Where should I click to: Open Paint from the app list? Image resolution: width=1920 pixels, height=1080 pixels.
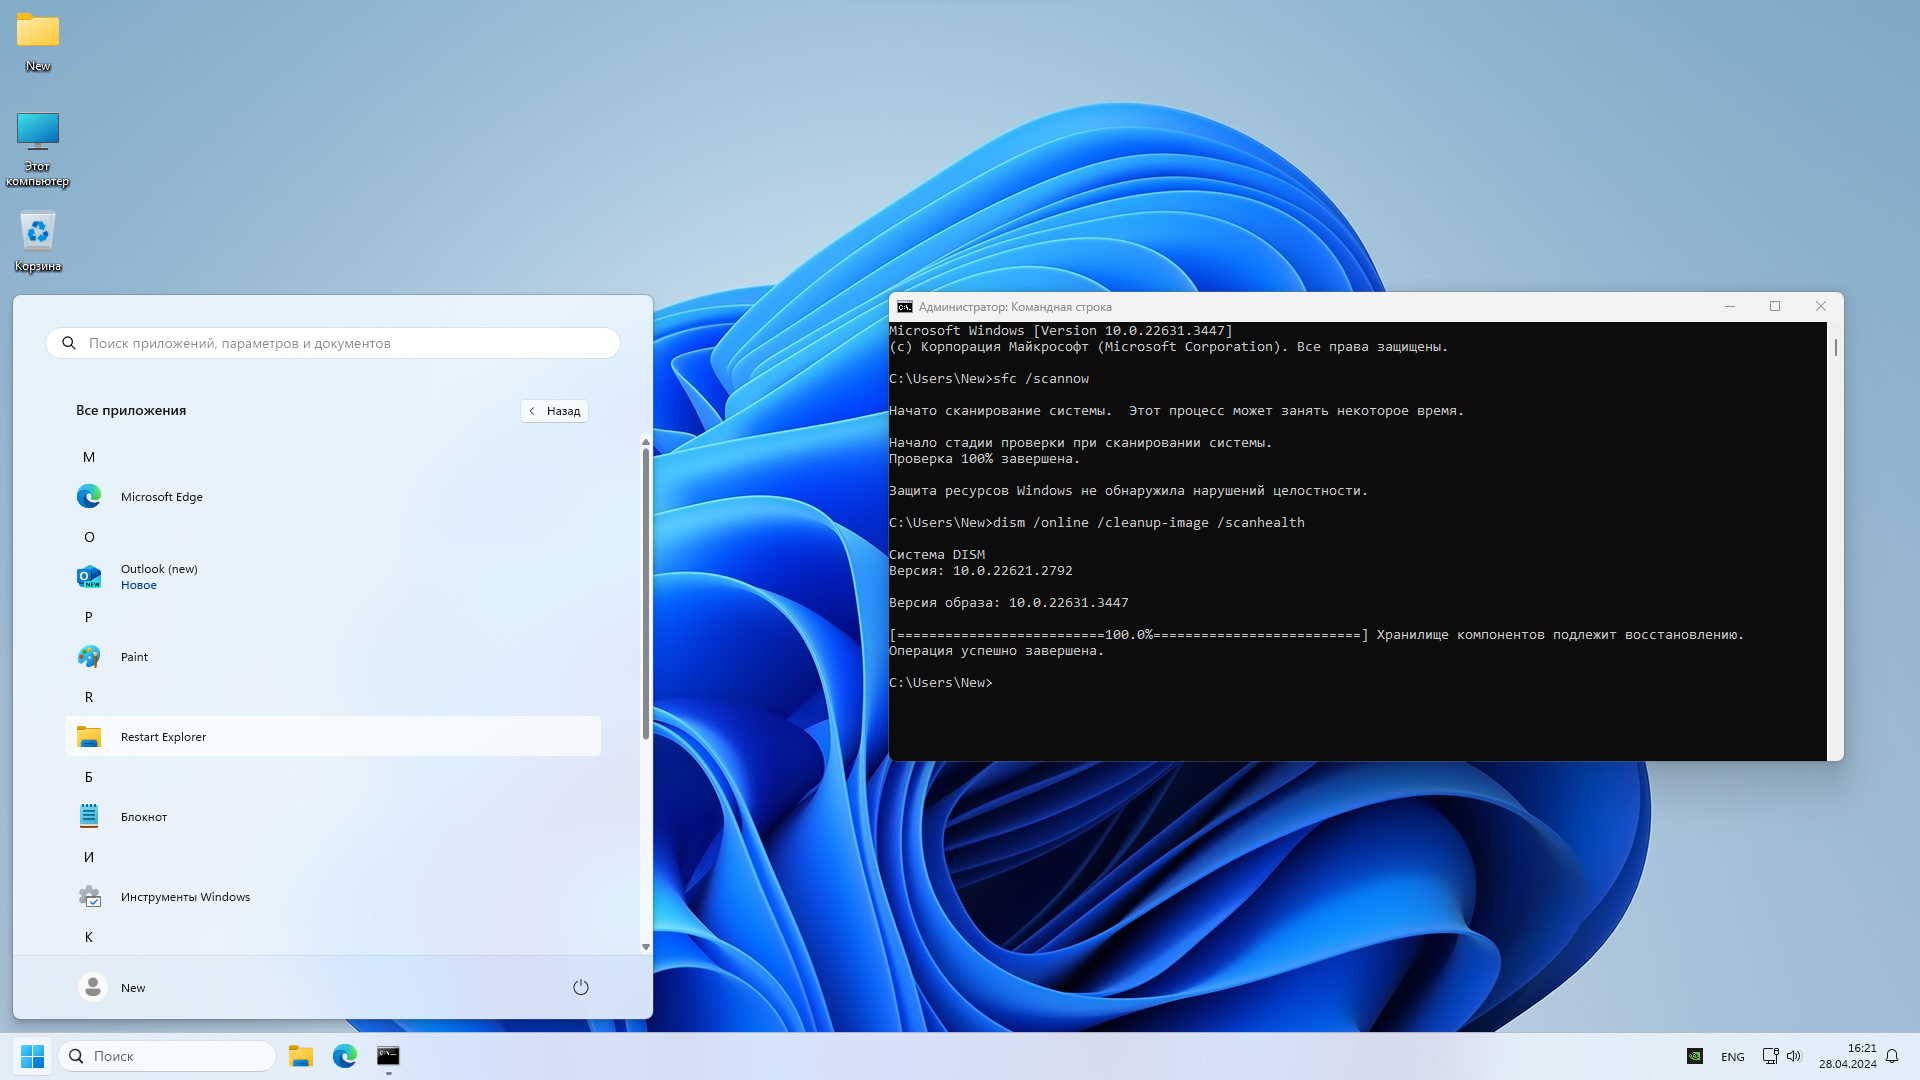coord(134,657)
